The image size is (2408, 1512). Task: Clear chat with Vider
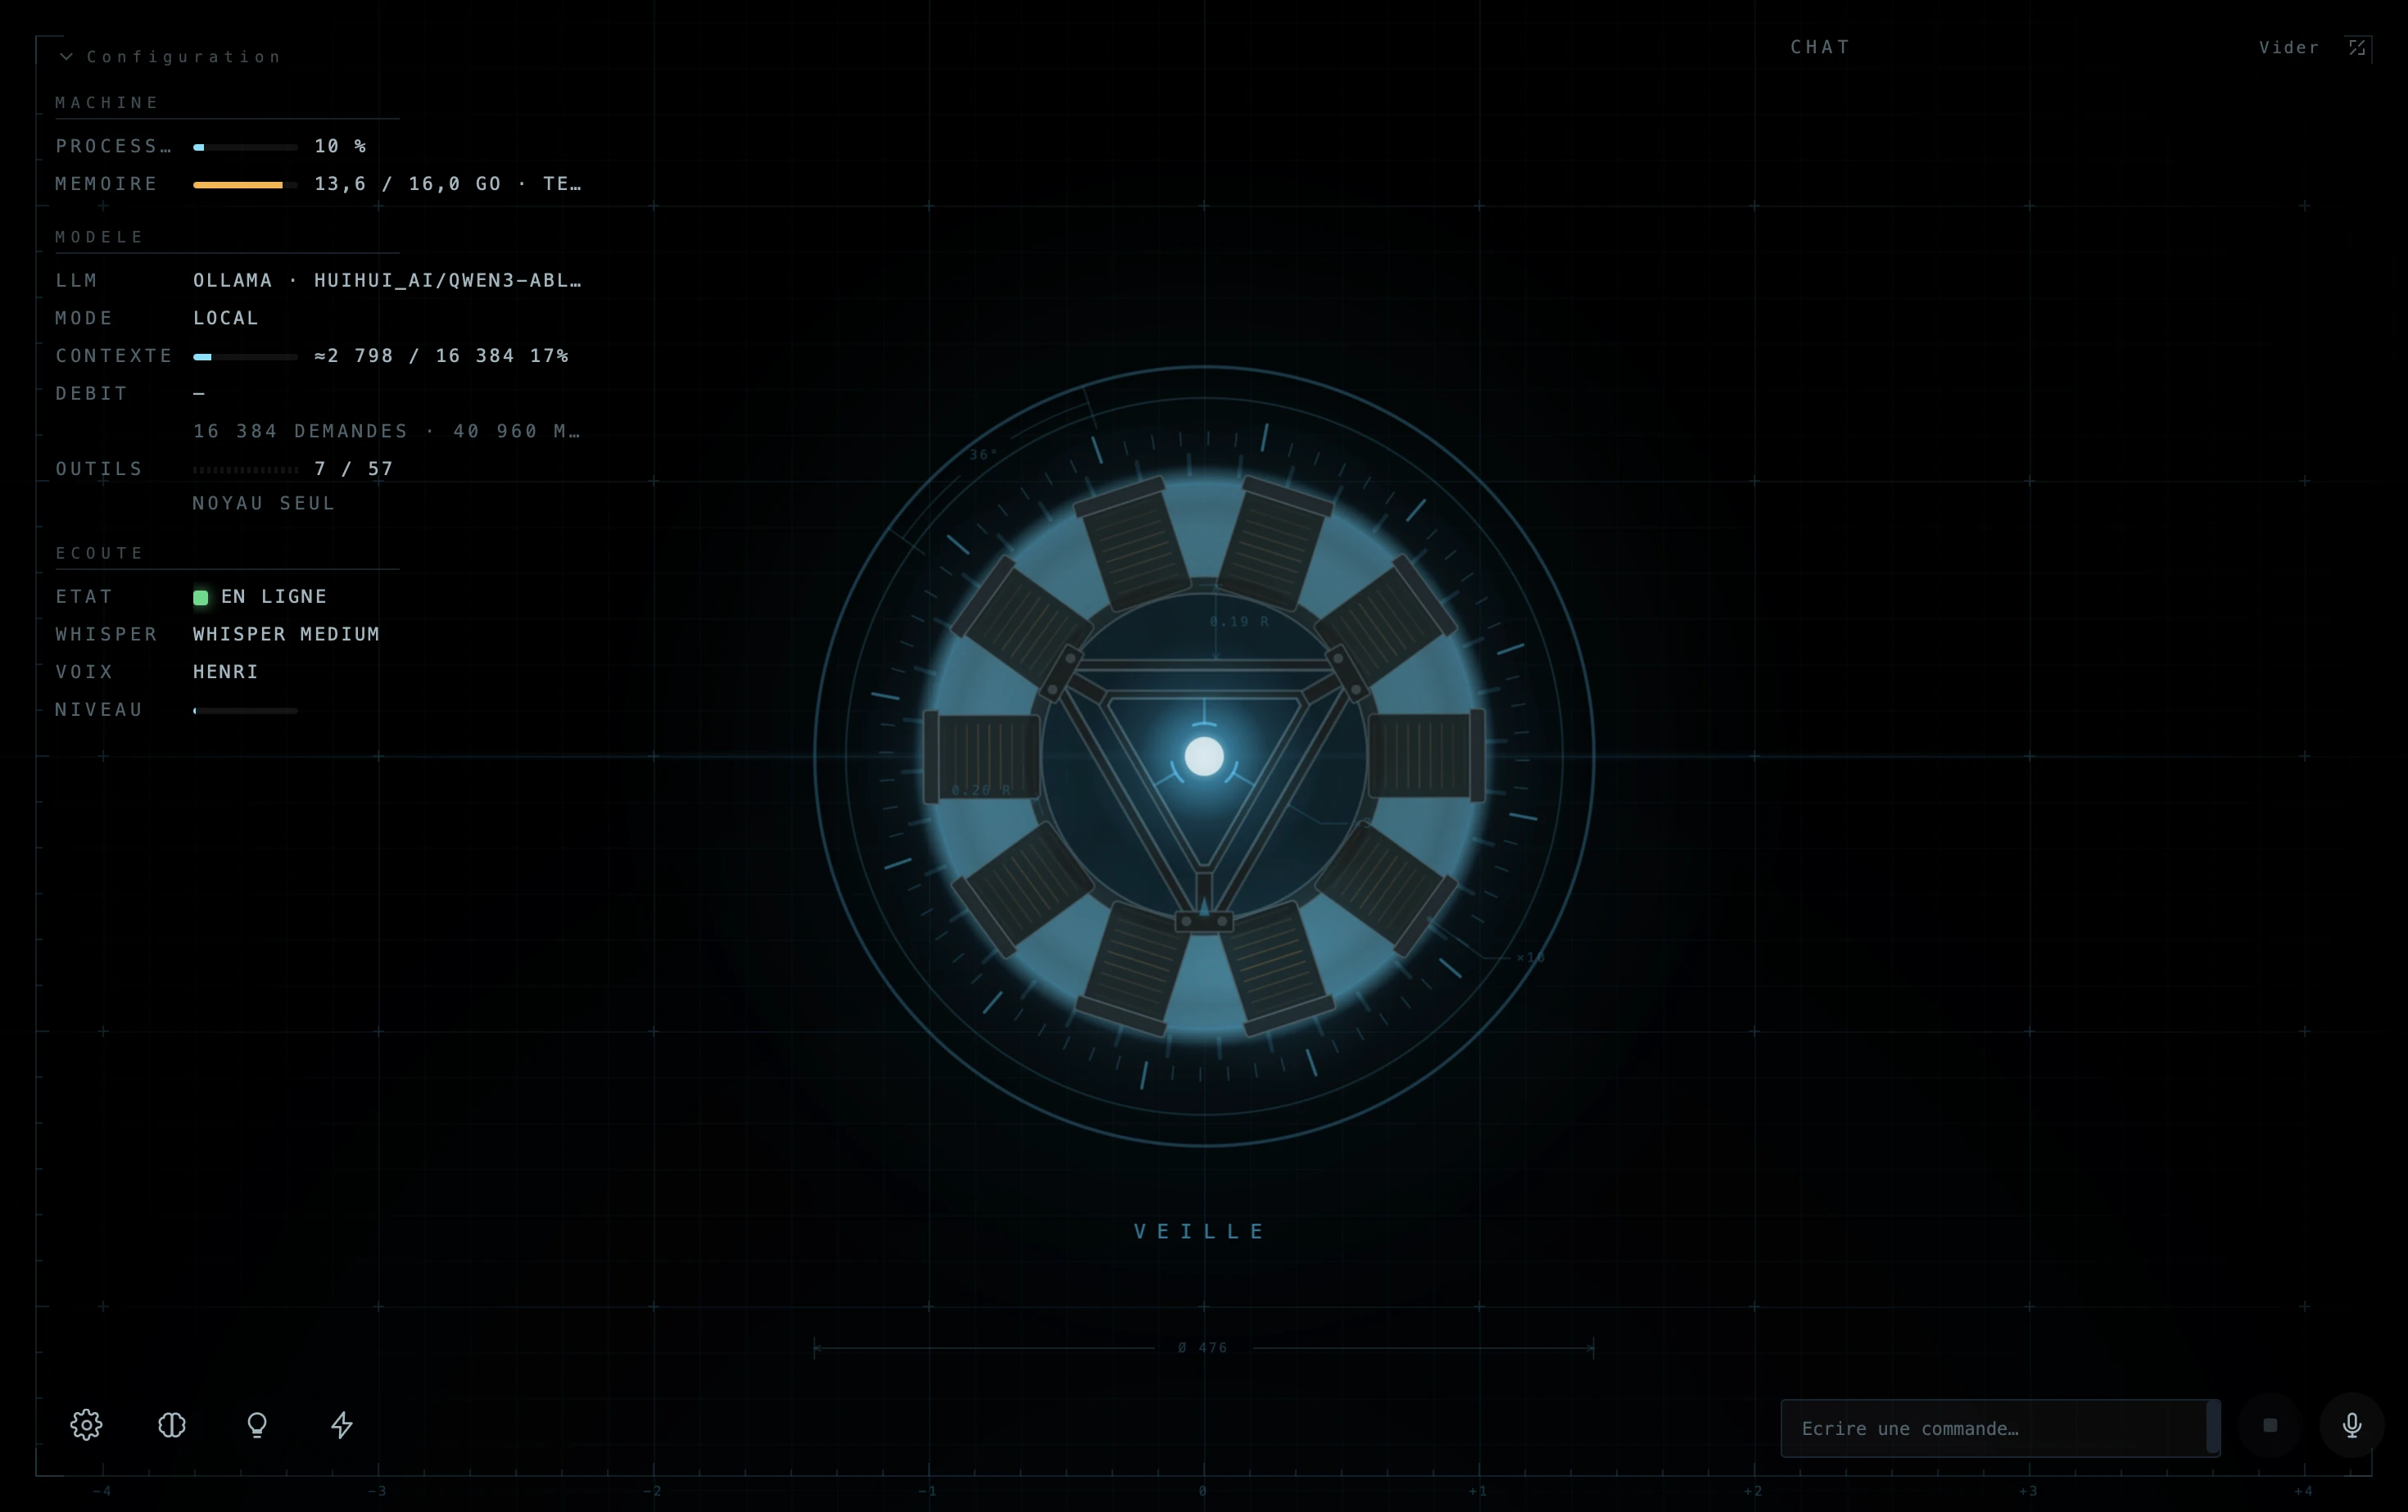tap(2289, 48)
